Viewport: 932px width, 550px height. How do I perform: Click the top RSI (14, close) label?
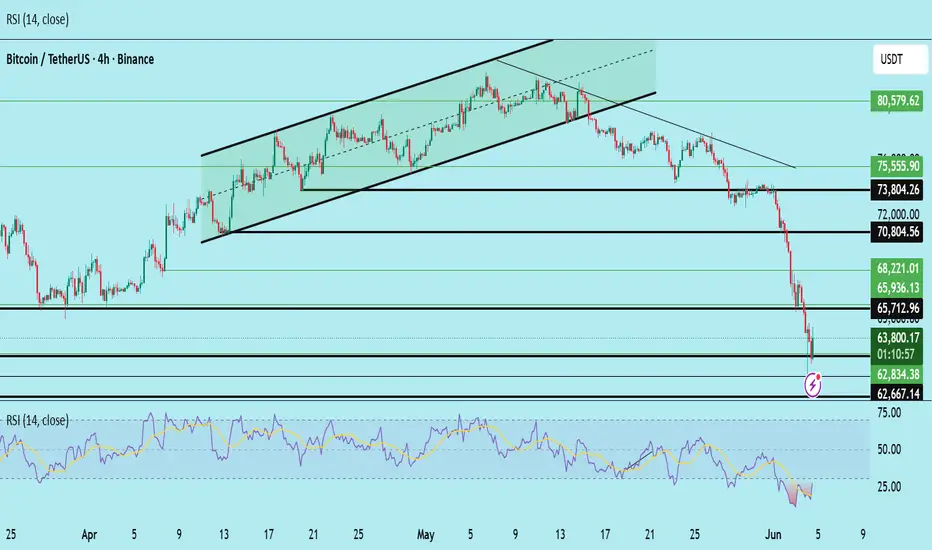pos(37,20)
